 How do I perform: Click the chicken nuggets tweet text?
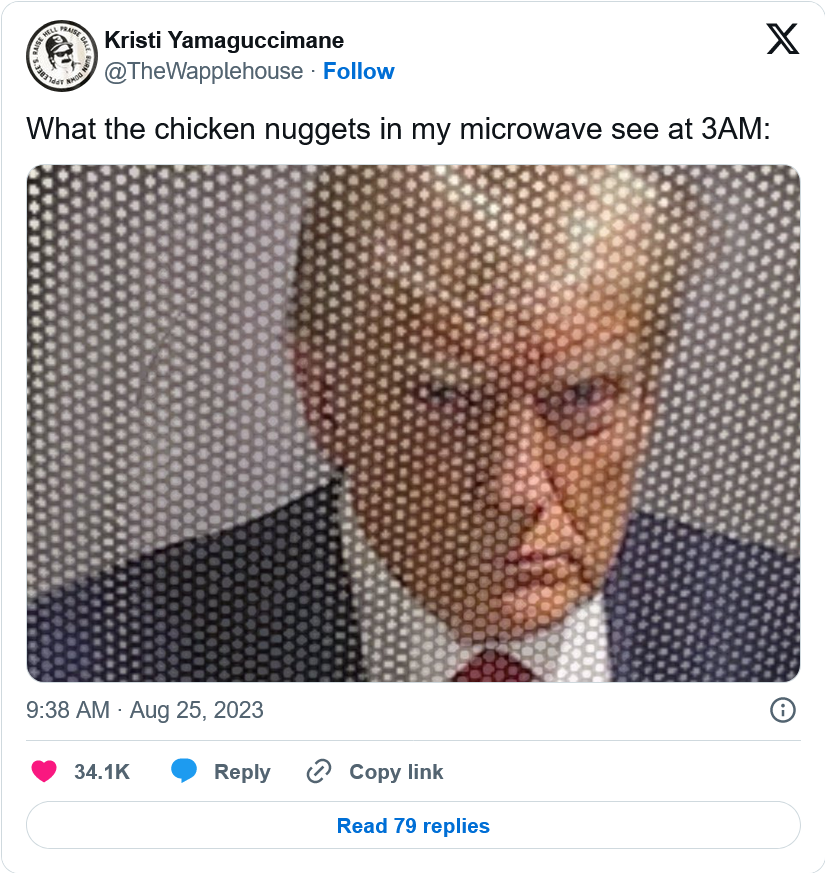pyautogui.click(x=397, y=129)
